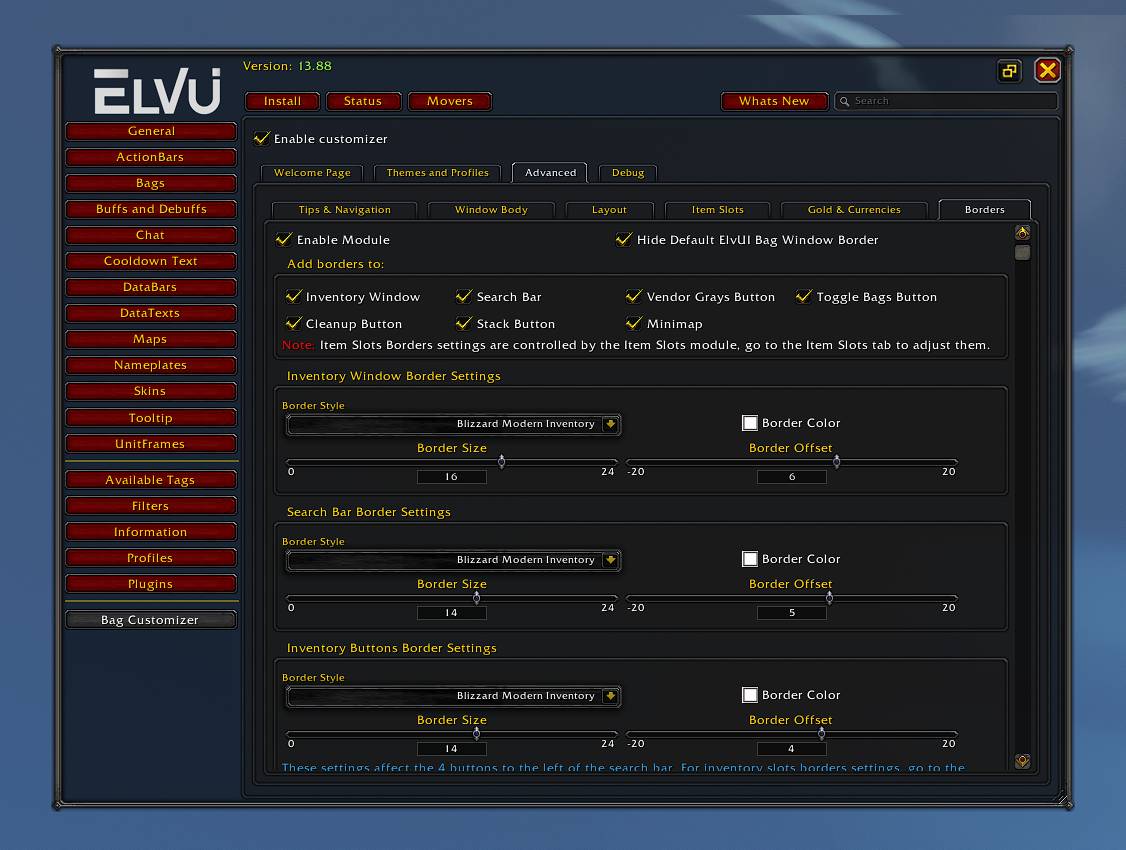Open Available Tags in sidebar
Screen dimensions: 1126x850
(151, 480)
